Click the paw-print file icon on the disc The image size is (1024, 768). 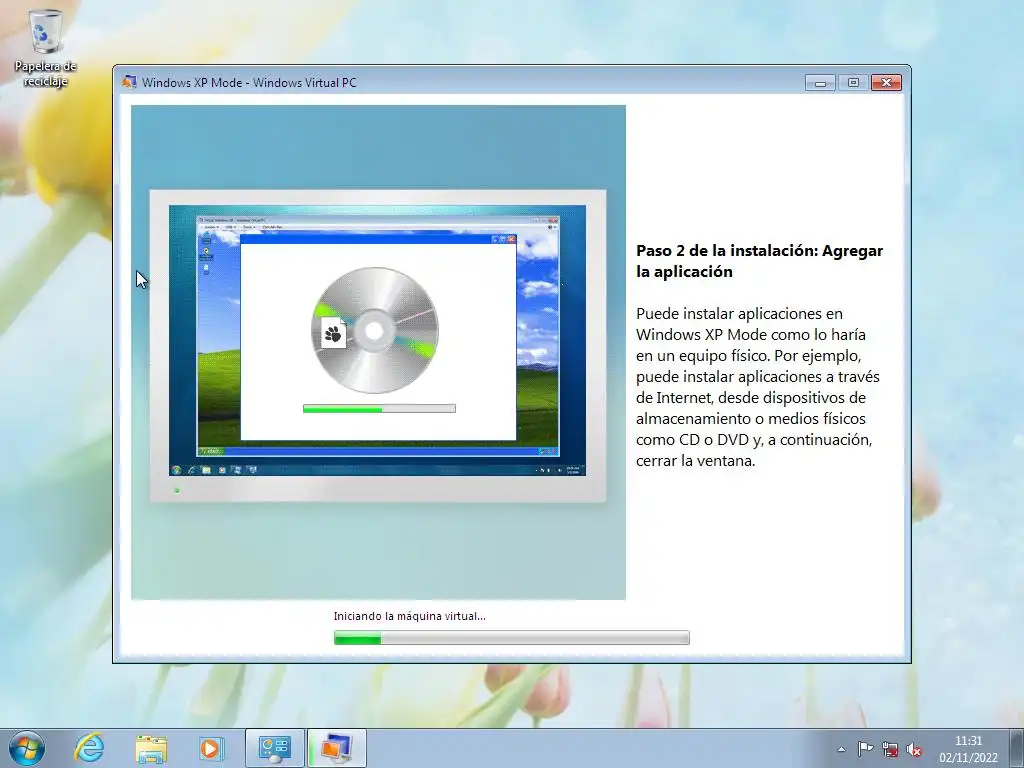coord(333,333)
